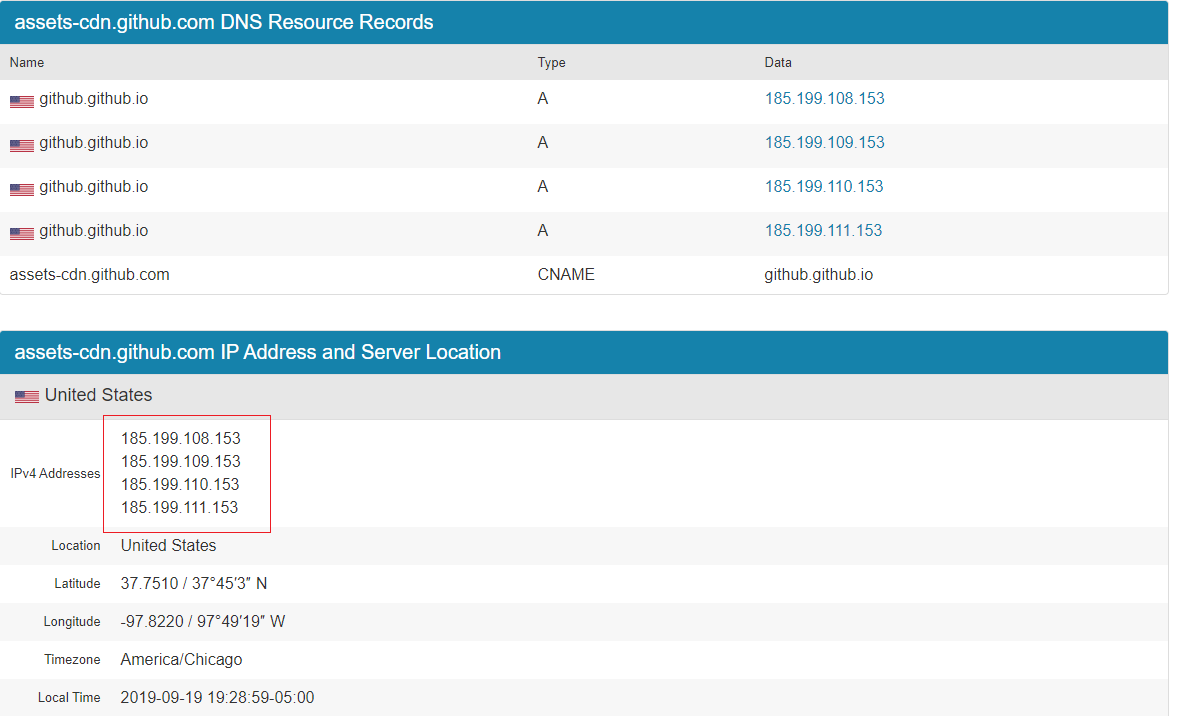Click the Data column header
The image size is (1183, 716).
click(778, 63)
